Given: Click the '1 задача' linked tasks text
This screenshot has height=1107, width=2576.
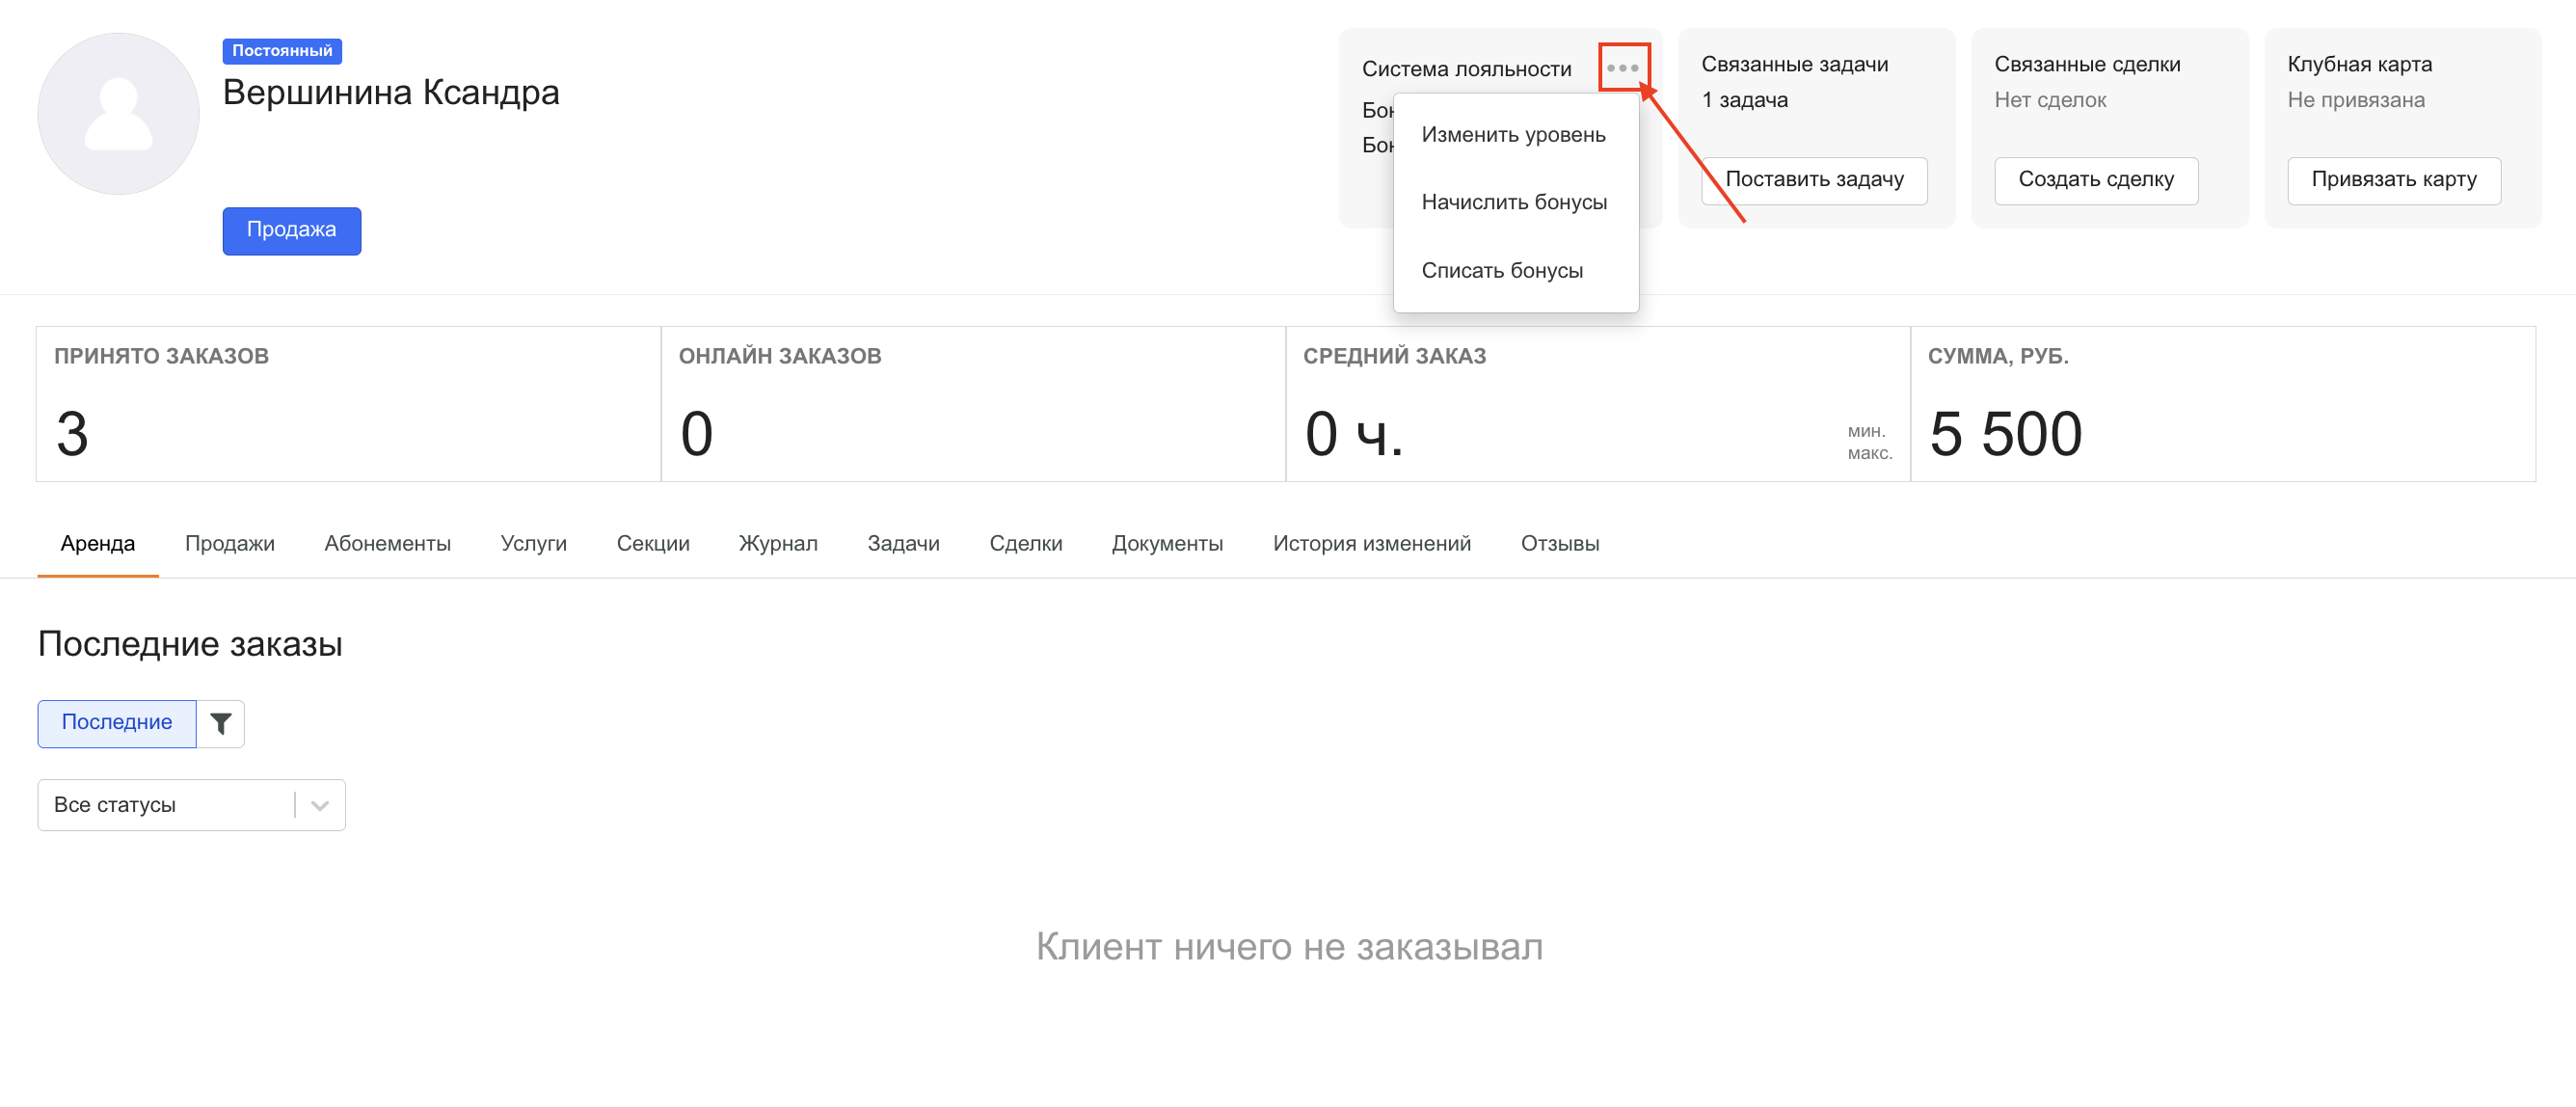Looking at the screenshot, I should coord(1744,100).
